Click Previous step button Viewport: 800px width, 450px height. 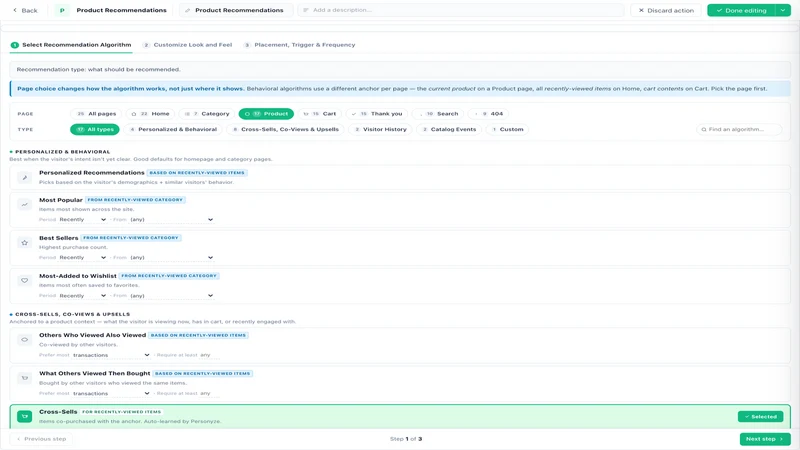41,439
